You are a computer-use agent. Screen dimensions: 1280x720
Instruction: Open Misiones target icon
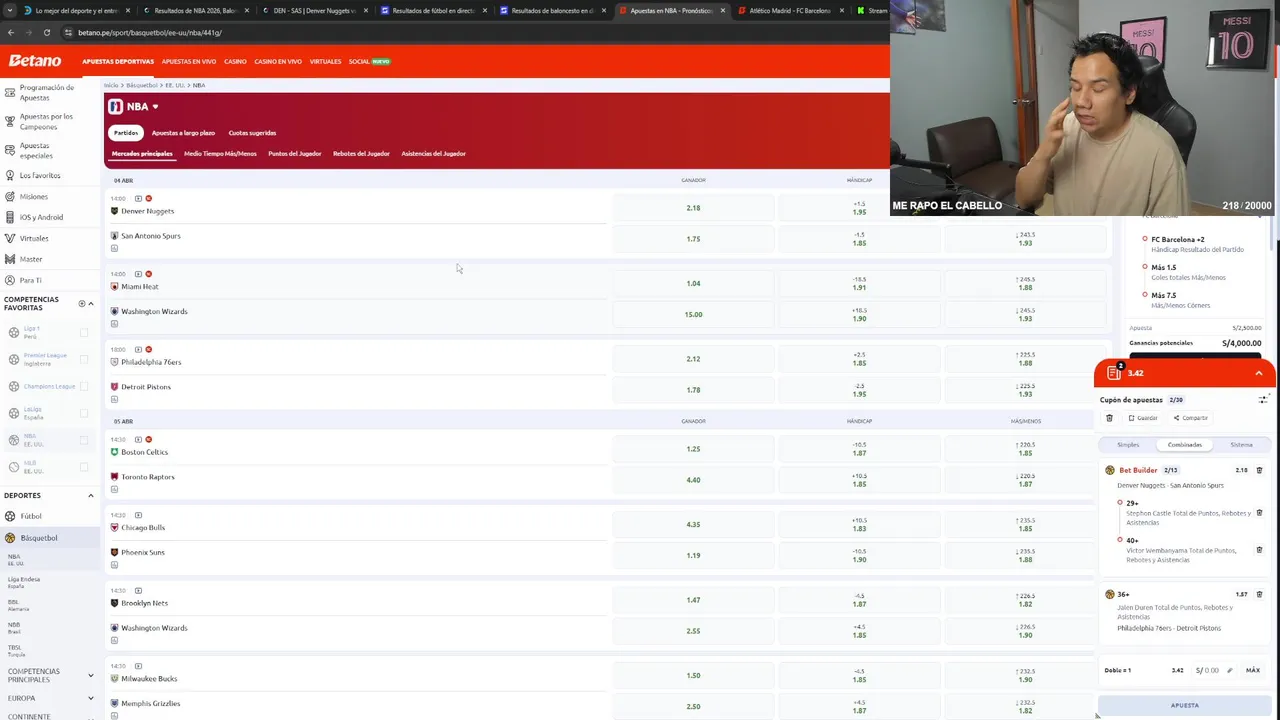tap(10, 196)
